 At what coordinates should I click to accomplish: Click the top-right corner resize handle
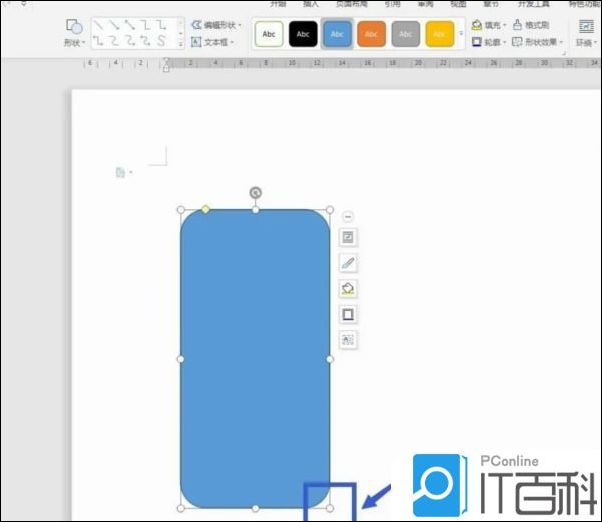click(x=330, y=210)
